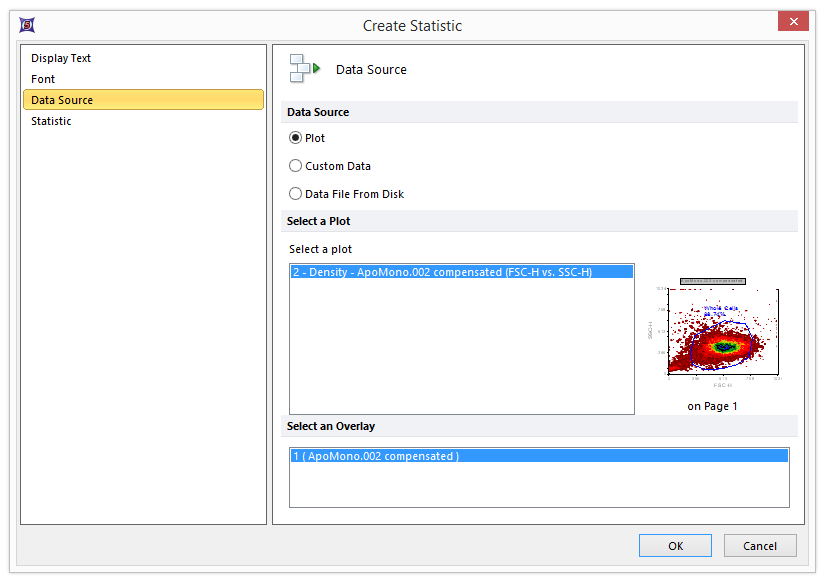The height and width of the screenshot is (584, 827).
Task: Click the gray Data Source section header
Action: [x=318, y=112]
